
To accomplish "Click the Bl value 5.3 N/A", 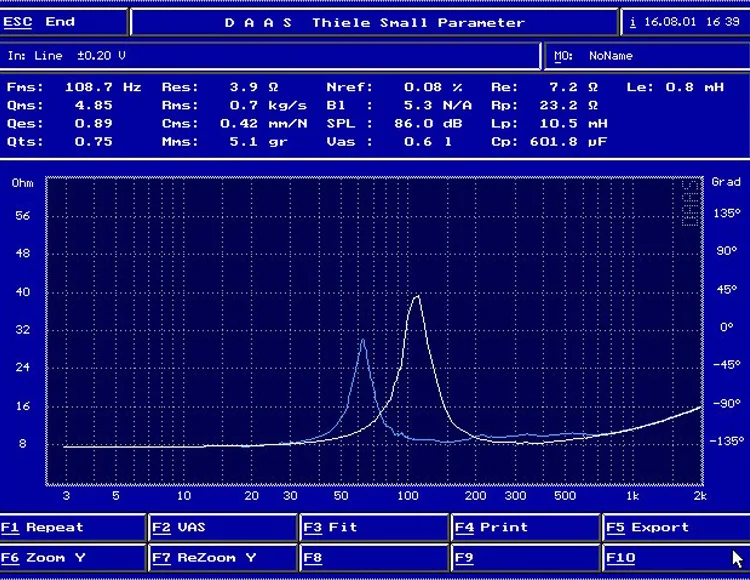I will (438, 105).
